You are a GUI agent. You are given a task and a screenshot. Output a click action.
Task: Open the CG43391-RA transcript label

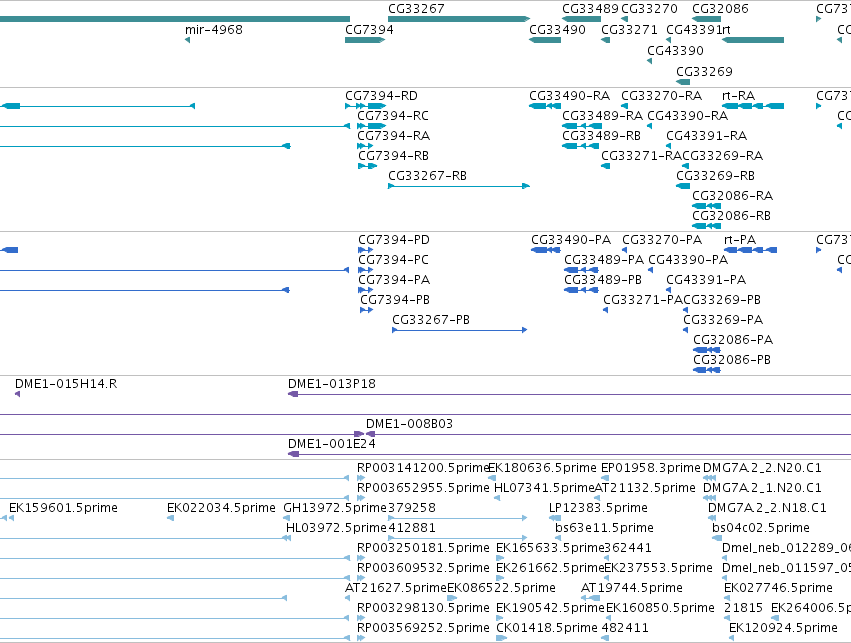(707, 136)
